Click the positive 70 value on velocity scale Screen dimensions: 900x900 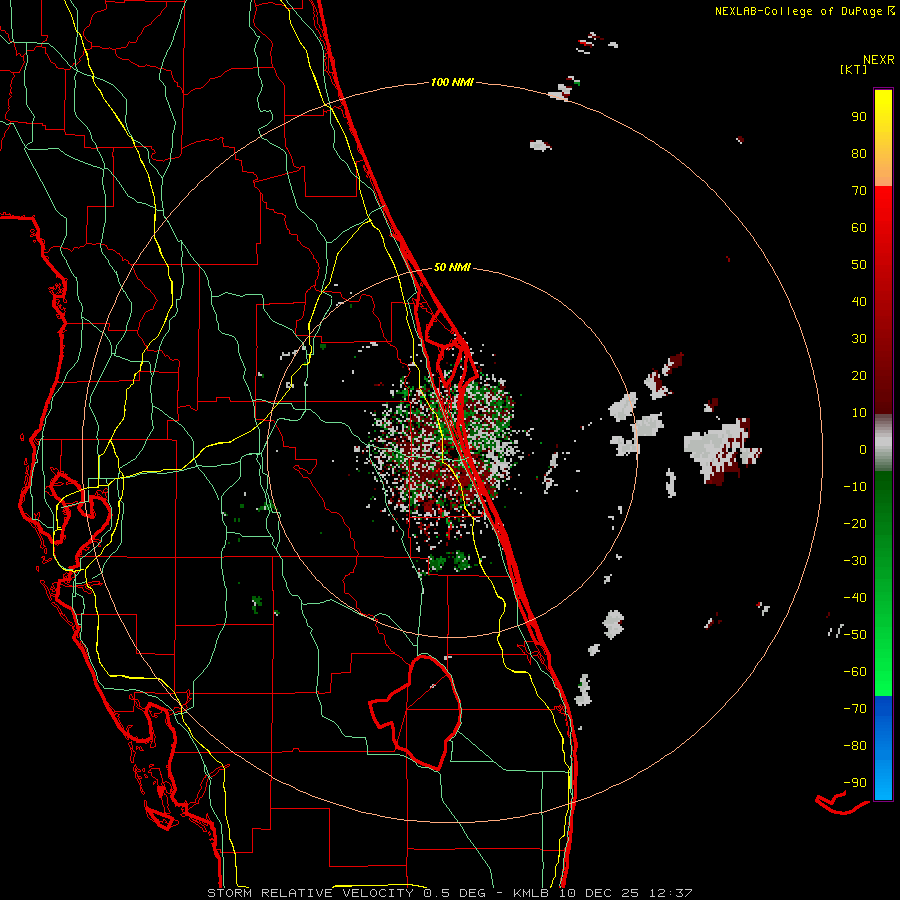(x=859, y=191)
